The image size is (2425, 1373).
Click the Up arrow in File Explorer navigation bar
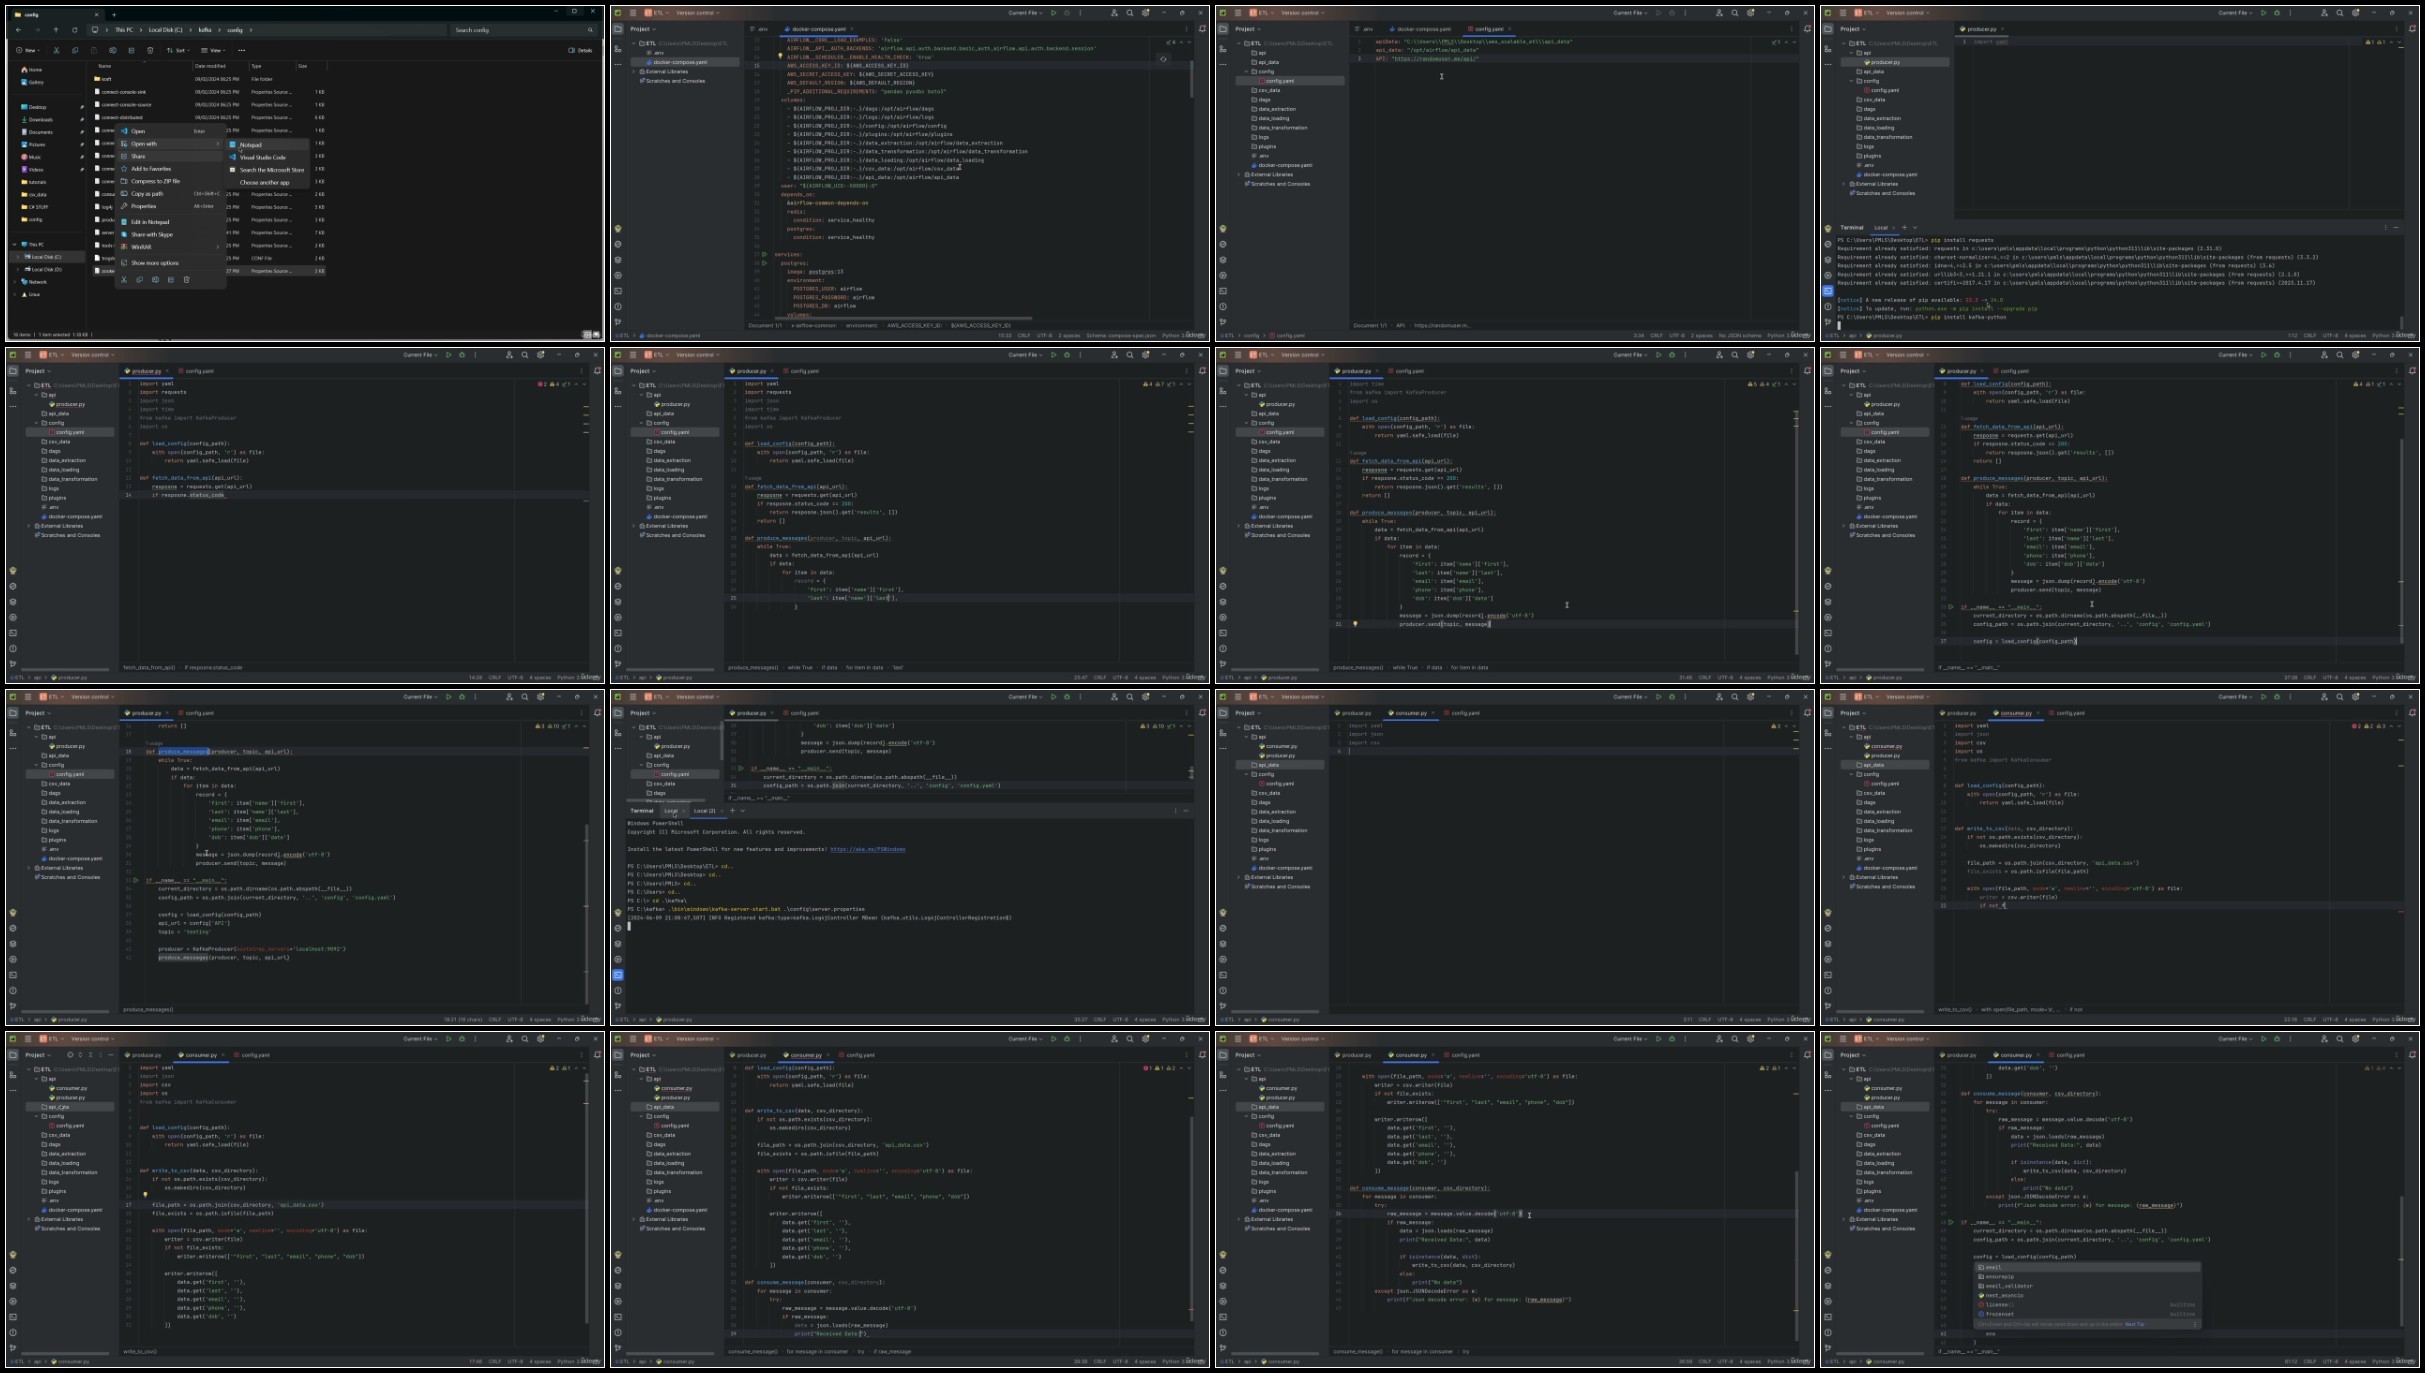pos(56,30)
